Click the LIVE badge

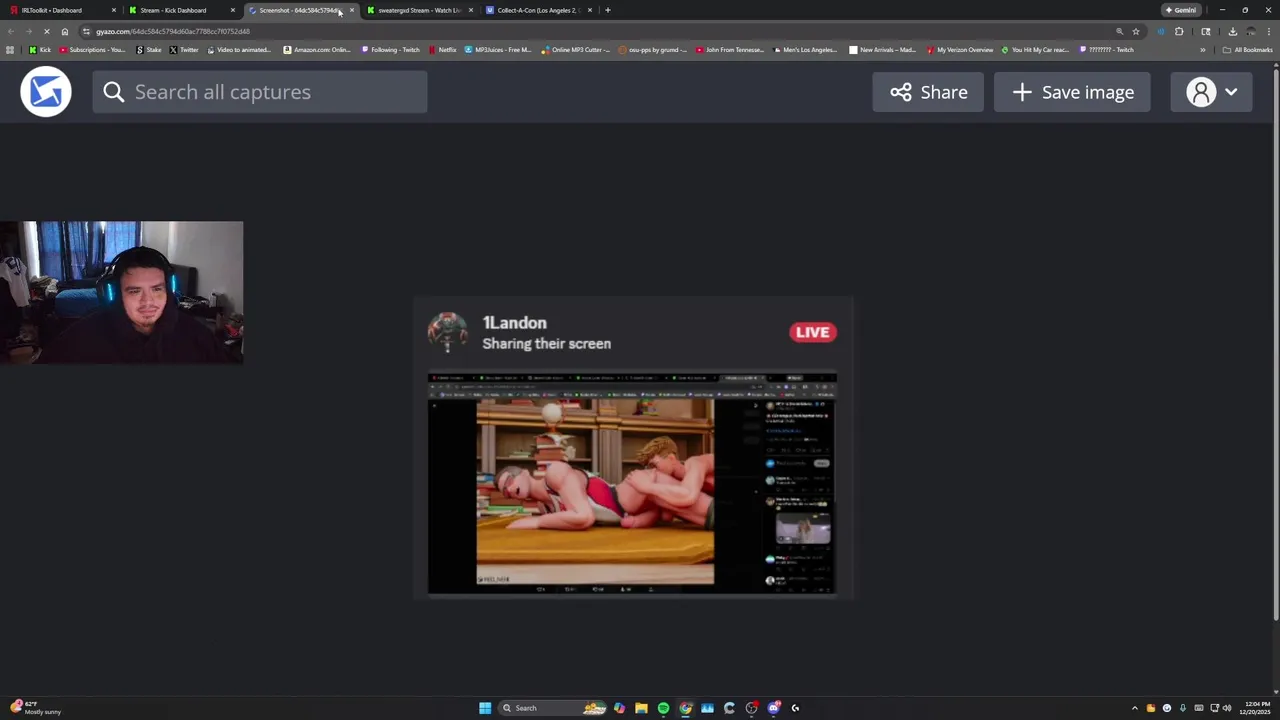[x=812, y=332]
